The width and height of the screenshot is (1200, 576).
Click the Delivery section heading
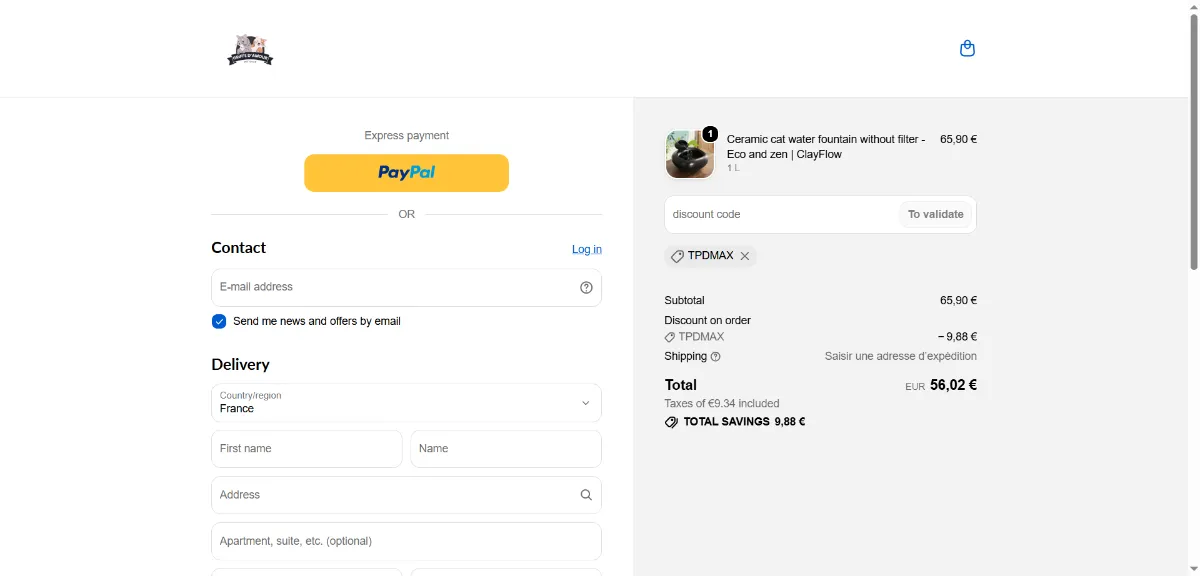click(x=240, y=365)
